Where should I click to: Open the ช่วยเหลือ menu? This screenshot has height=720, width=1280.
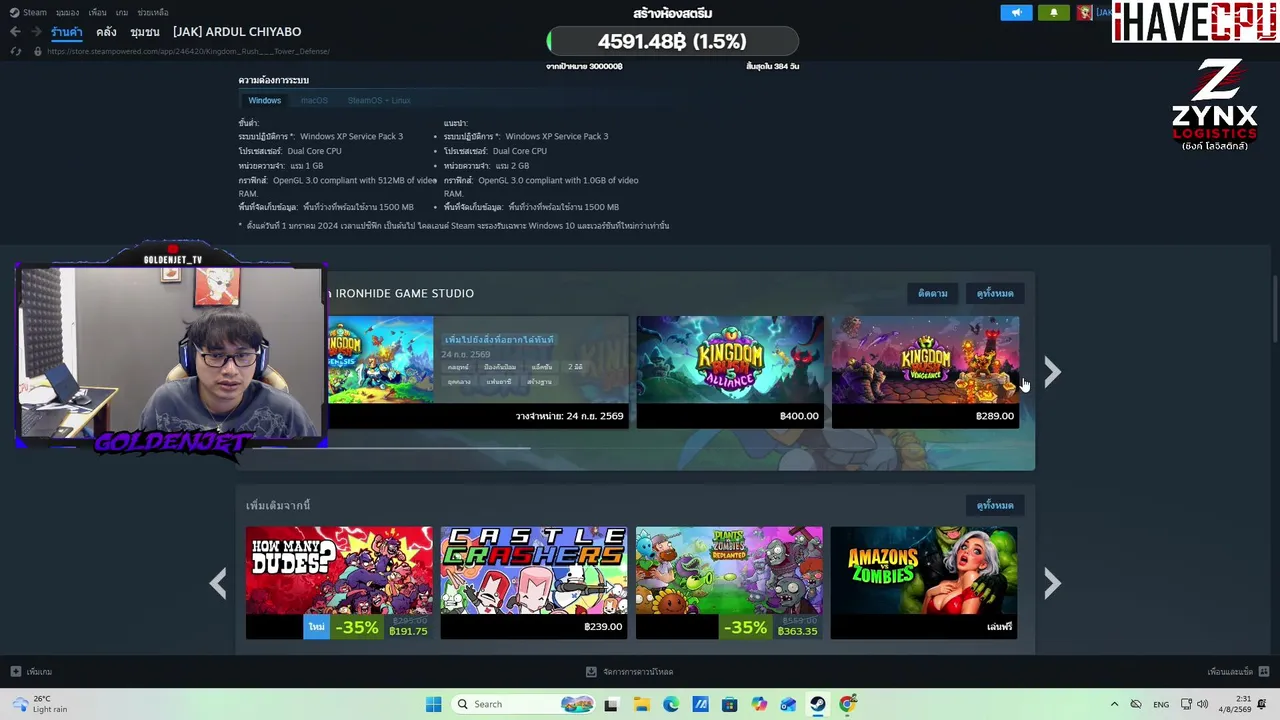coord(153,13)
